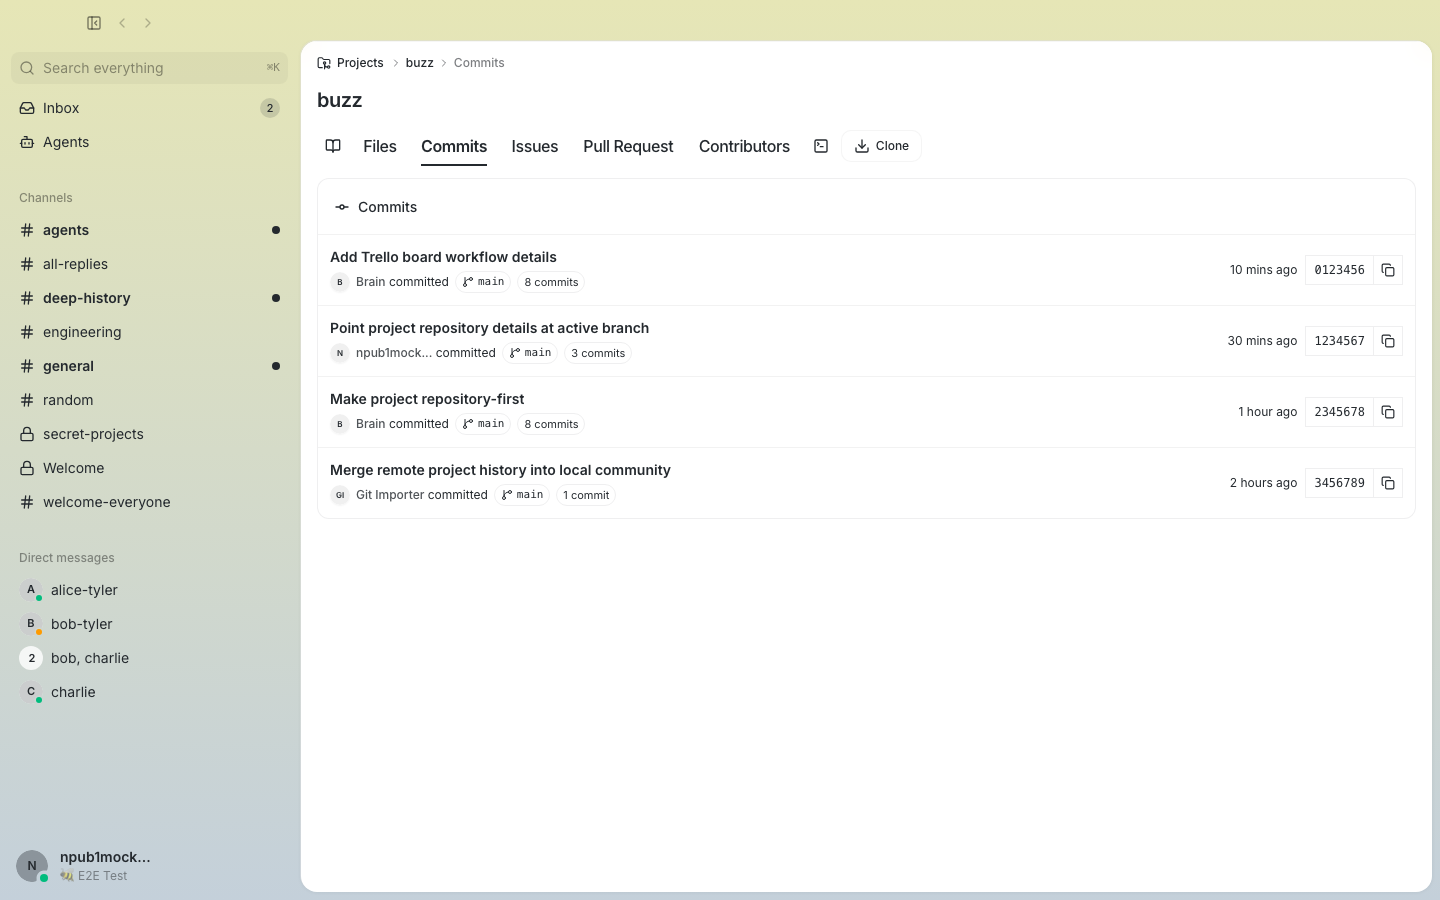The height and width of the screenshot is (900, 1440).
Task: Click the Agents robot icon
Action: 27,142
